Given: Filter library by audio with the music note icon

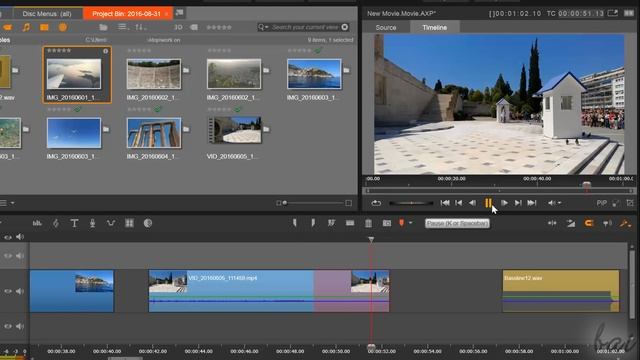Looking at the screenshot, I should (x=26, y=27).
